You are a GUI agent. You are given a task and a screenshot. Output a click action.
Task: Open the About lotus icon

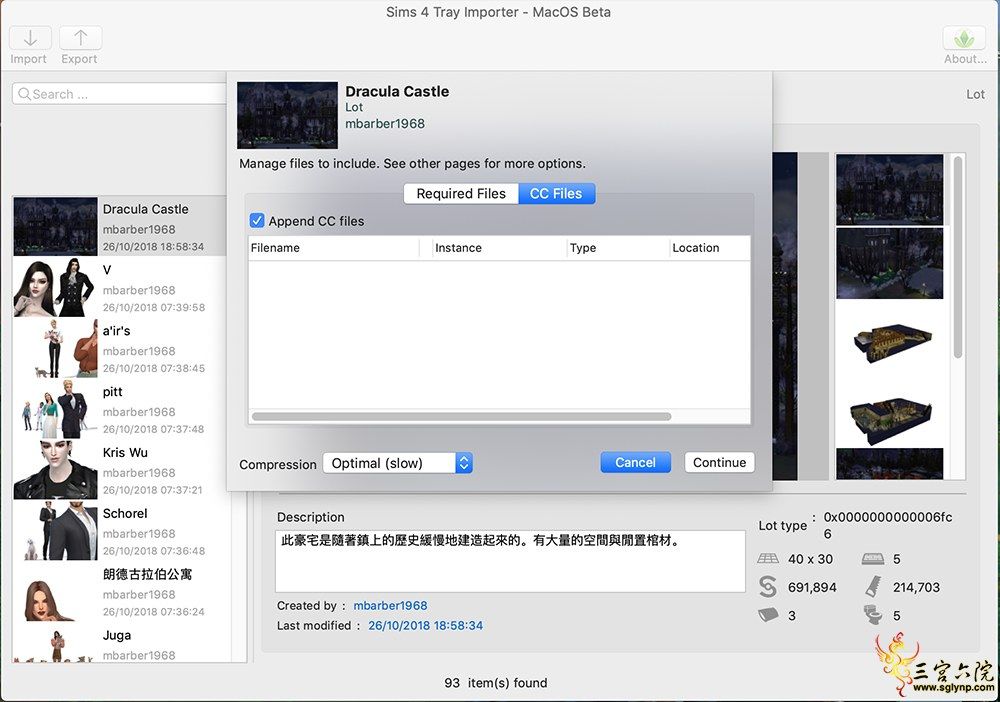(964, 39)
